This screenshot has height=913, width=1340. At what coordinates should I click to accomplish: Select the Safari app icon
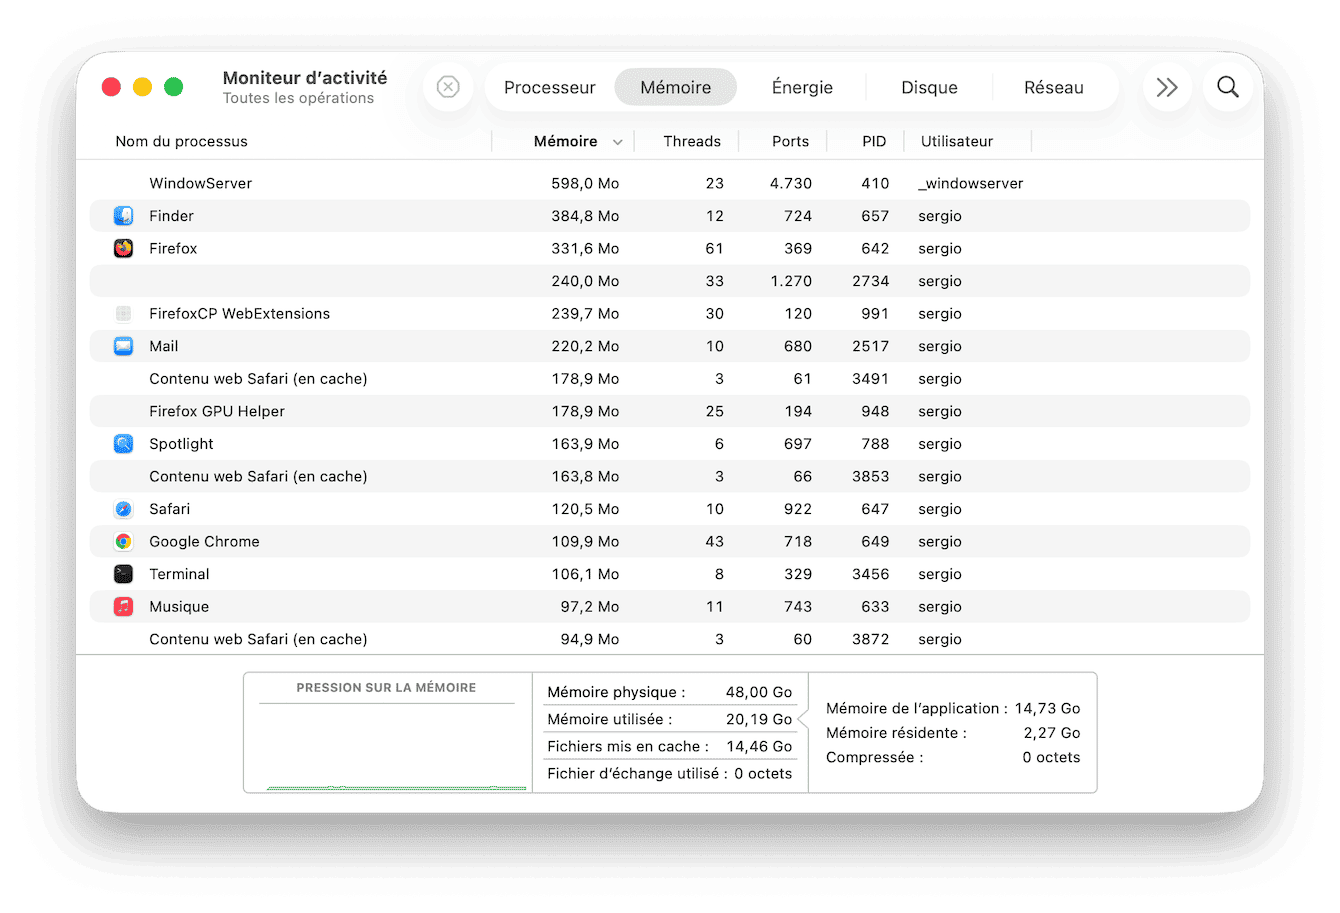[122, 508]
